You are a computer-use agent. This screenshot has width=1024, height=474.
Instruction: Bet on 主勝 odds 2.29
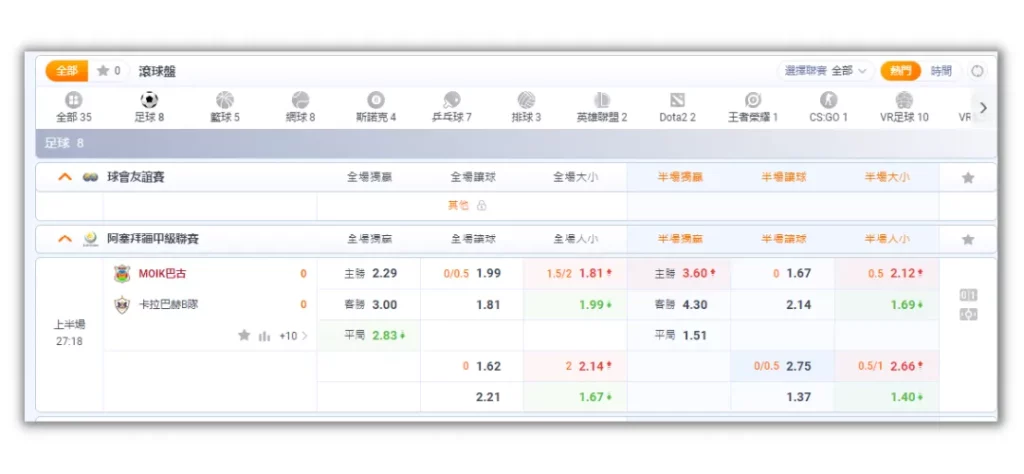(368, 274)
